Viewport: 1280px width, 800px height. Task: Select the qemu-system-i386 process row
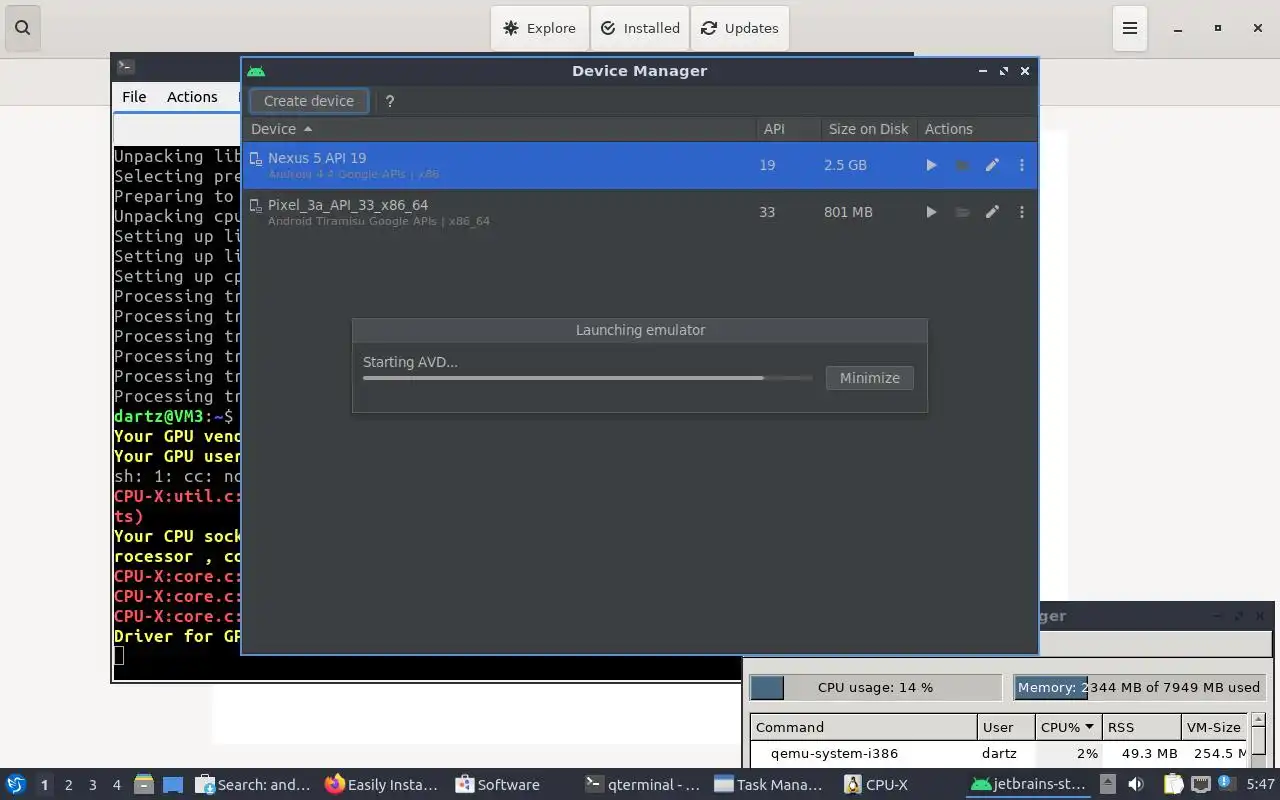998,754
